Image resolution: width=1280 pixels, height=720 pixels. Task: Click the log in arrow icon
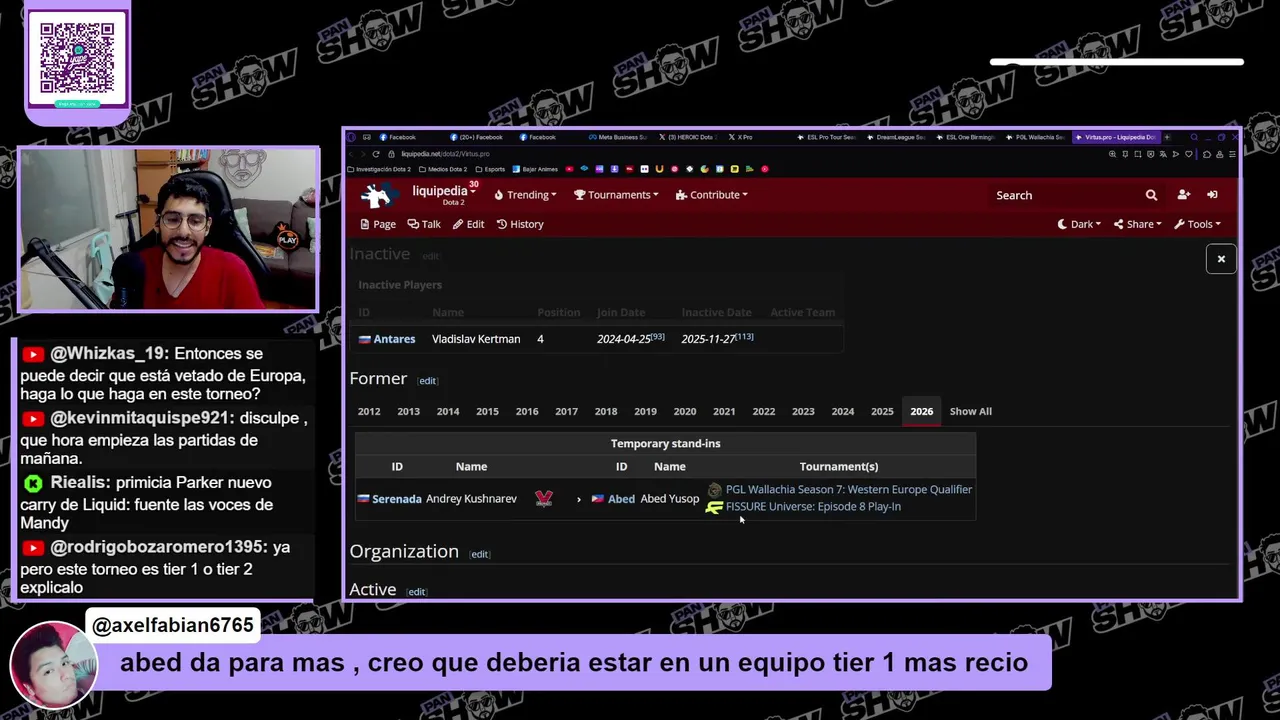[x=1212, y=195]
